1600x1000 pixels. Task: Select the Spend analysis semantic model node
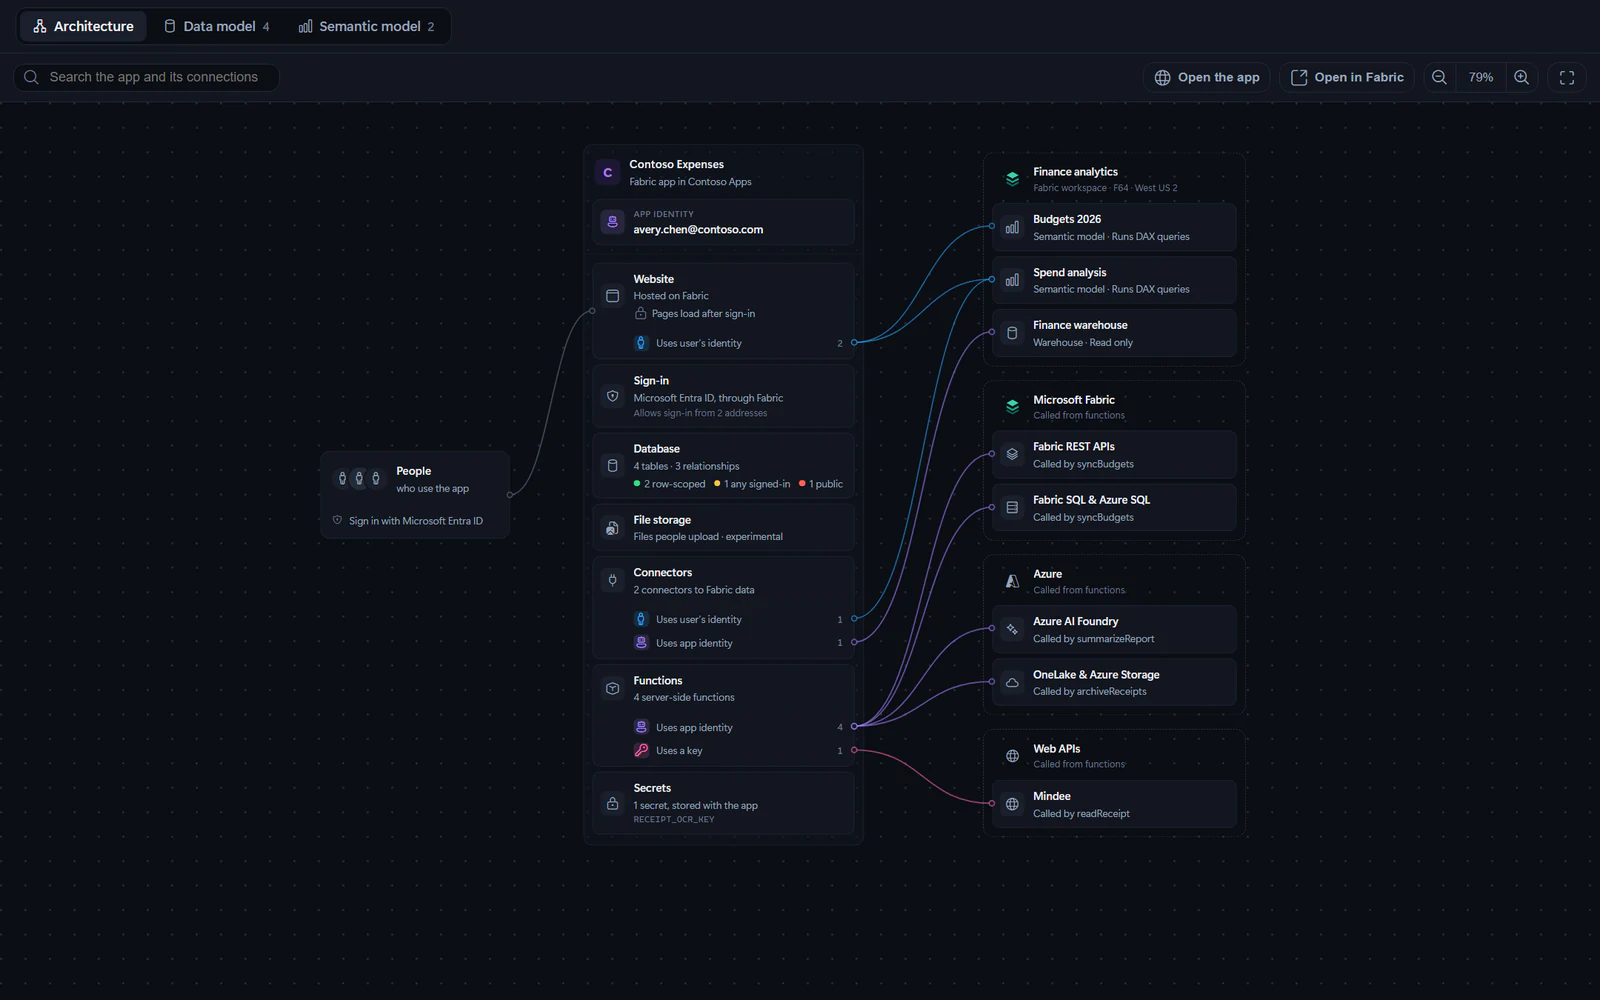point(1114,280)
